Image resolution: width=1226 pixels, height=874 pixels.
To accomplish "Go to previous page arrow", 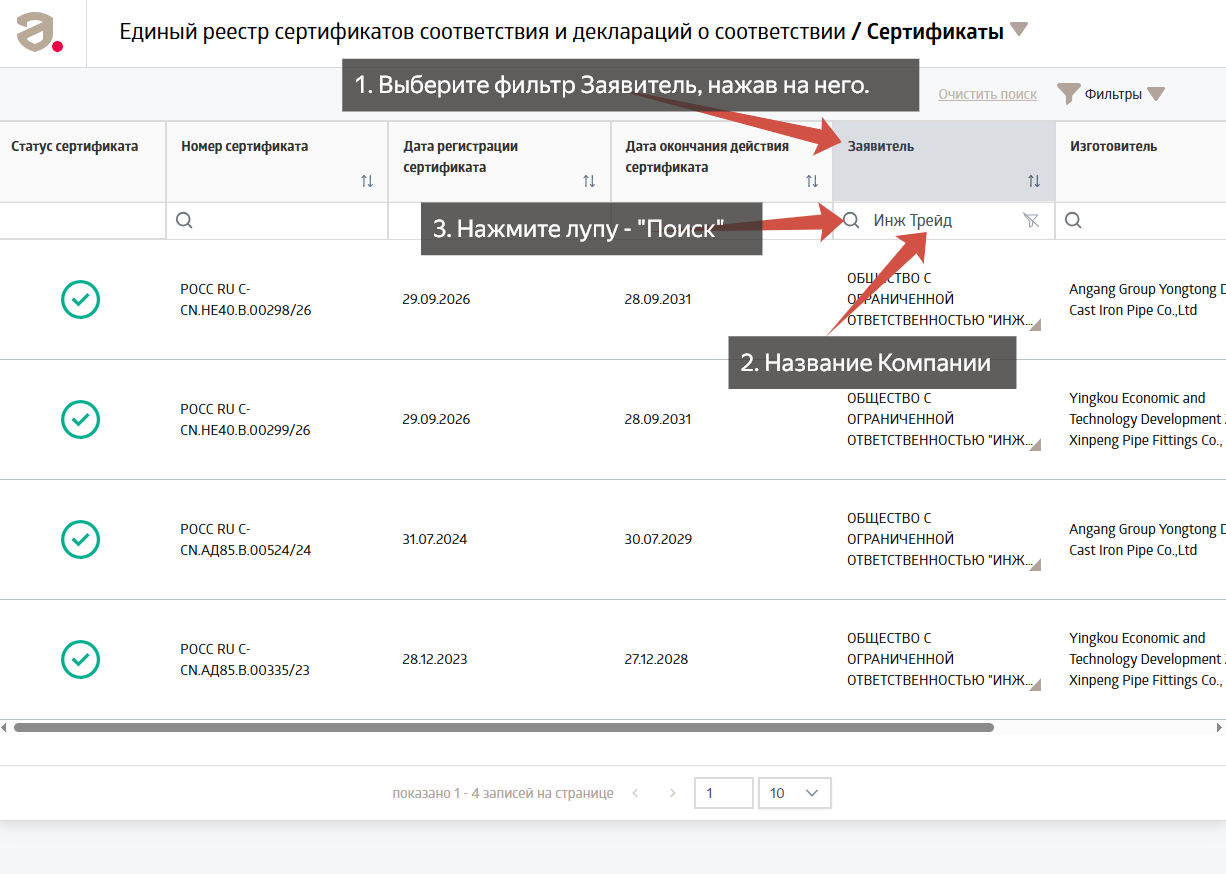I will [635, 793].
